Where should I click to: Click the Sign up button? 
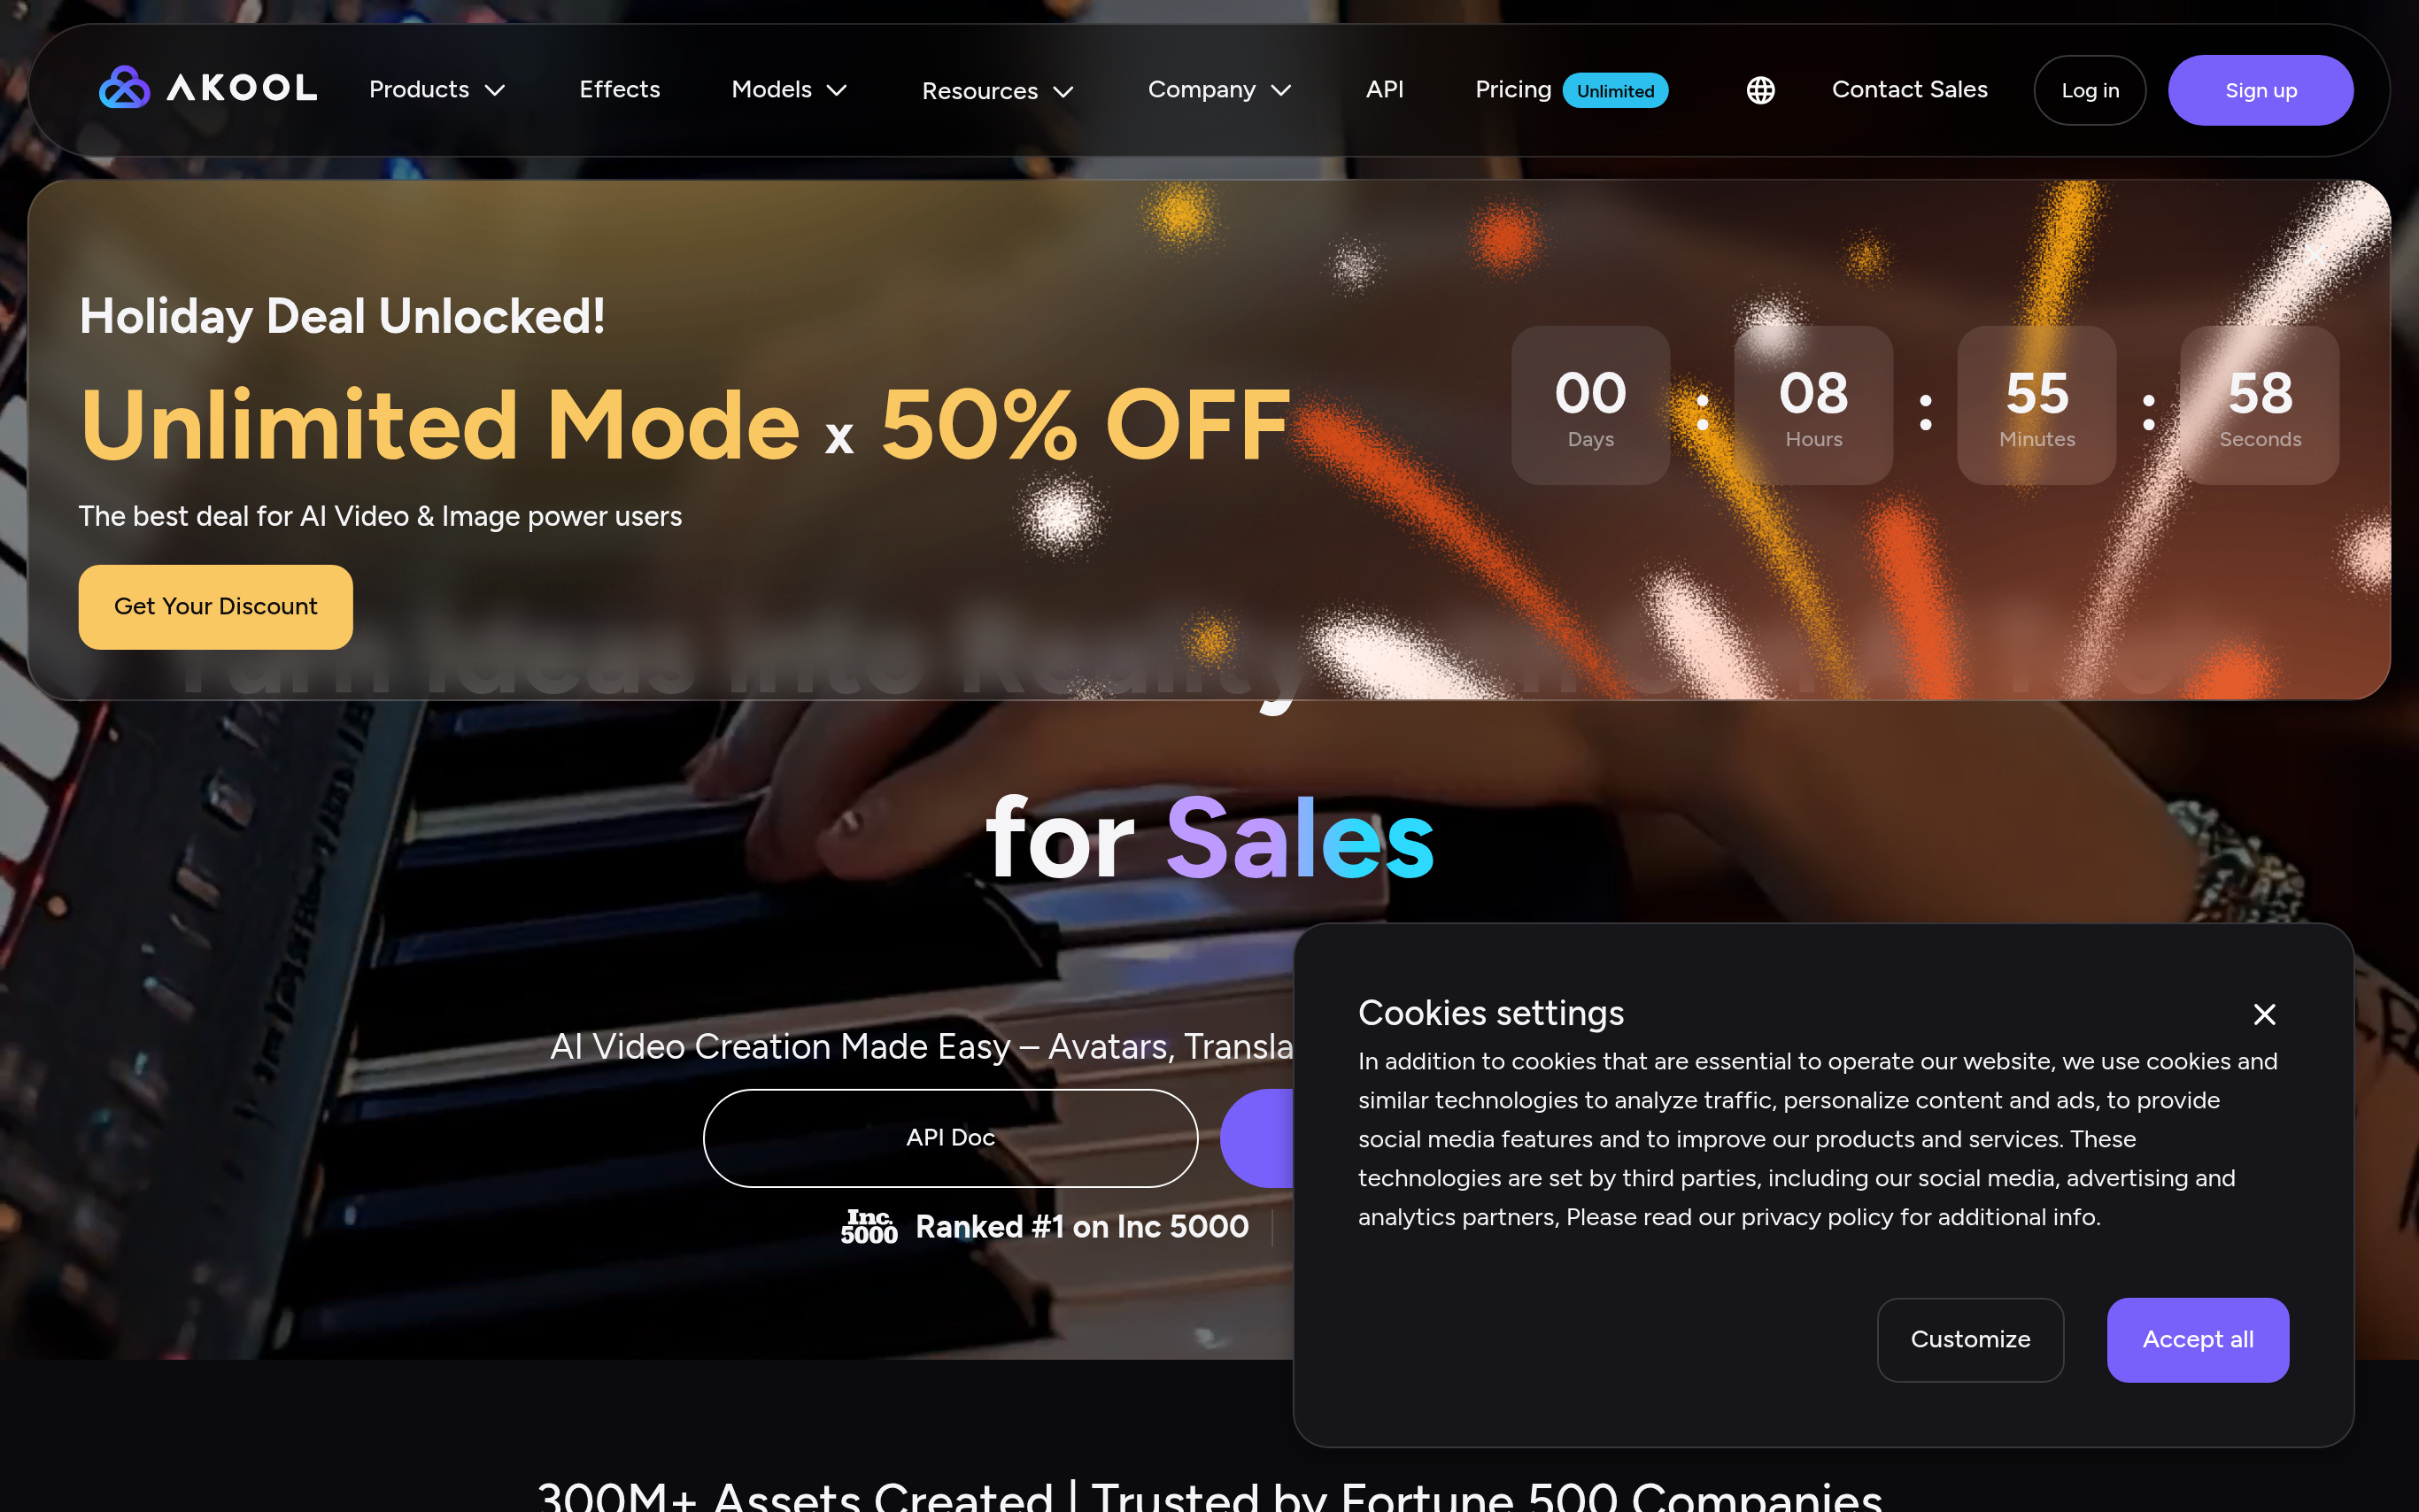tap(2260, 90)
